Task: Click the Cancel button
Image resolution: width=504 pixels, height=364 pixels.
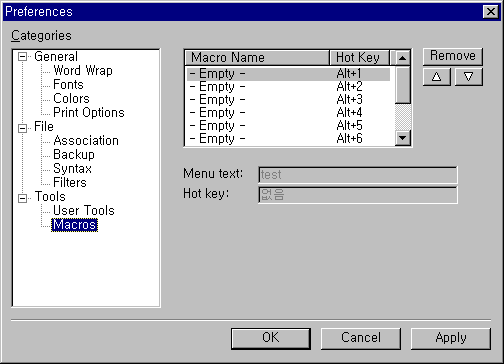Action: (x=361, y=338)
